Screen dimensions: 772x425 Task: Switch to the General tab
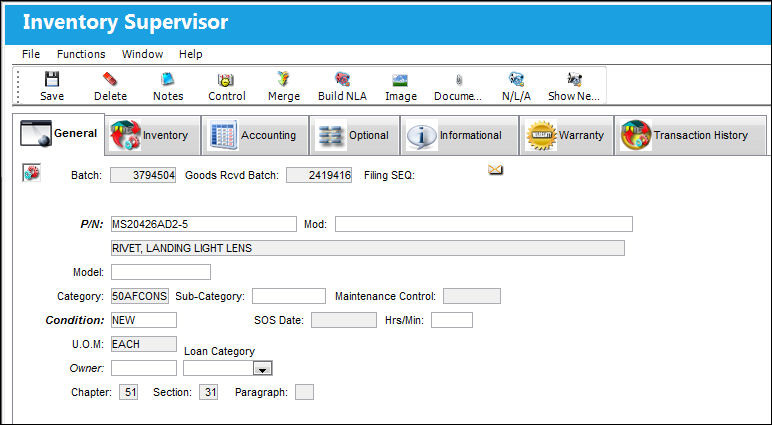click(59, 133)
